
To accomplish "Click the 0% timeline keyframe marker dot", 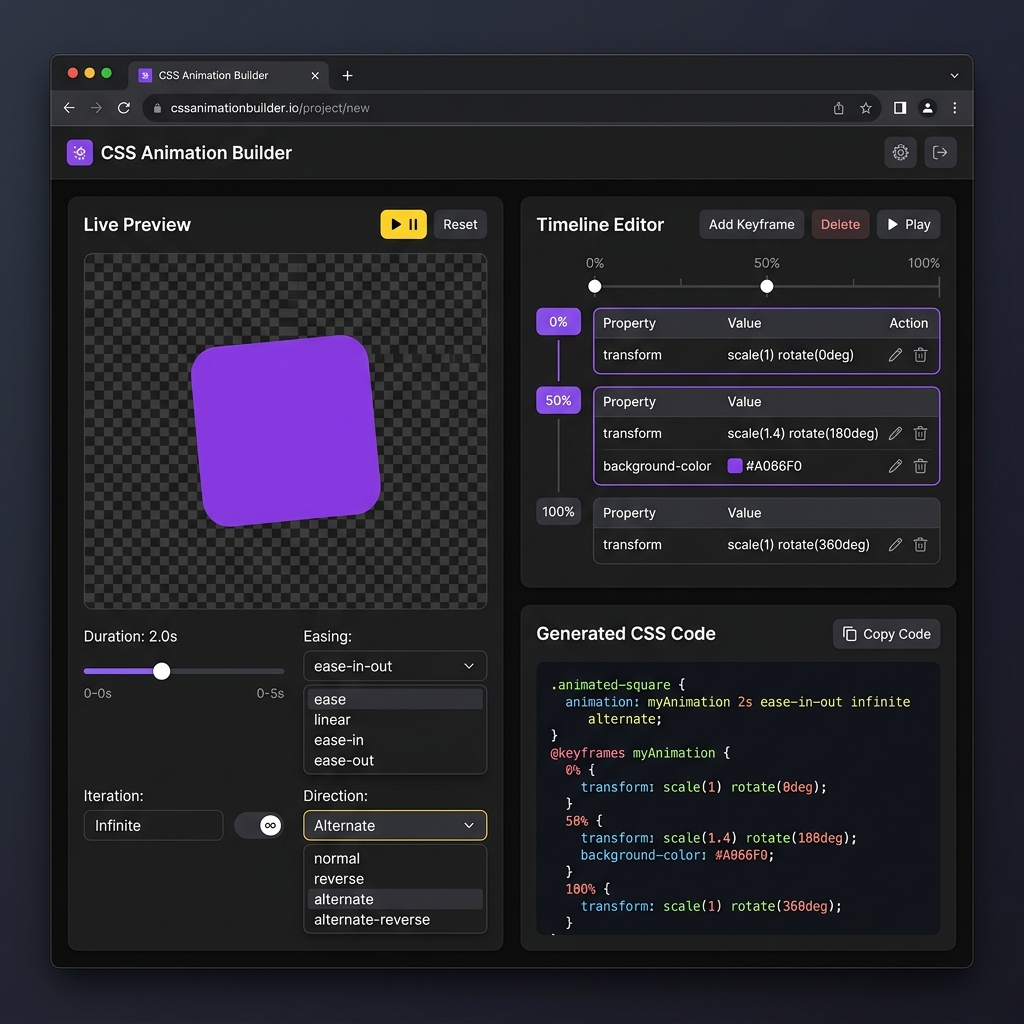I will (594, 286).
